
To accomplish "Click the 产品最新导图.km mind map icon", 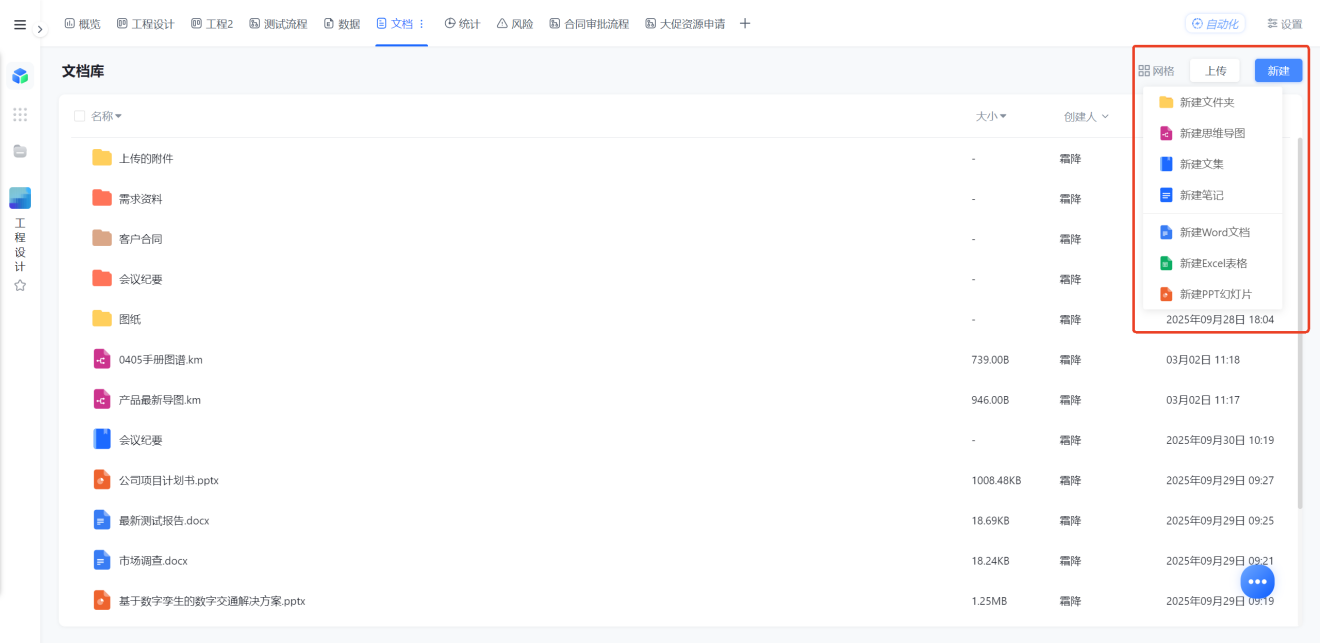I will (101, 399).
